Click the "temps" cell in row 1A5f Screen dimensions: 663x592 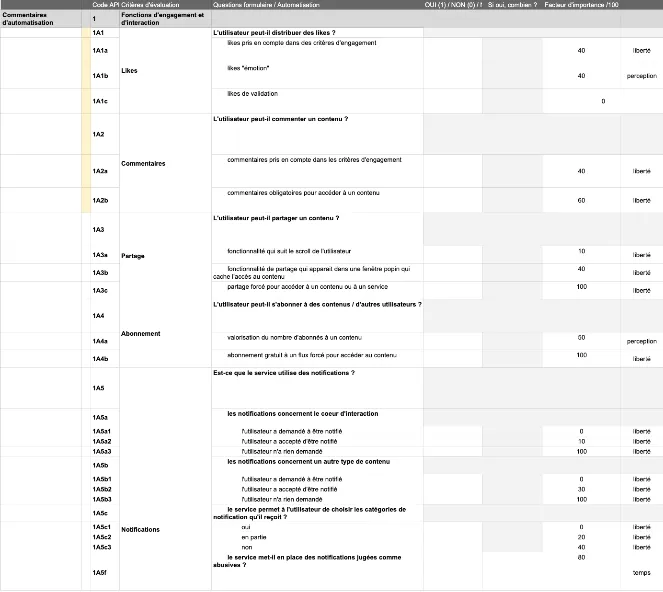(641, 573)
